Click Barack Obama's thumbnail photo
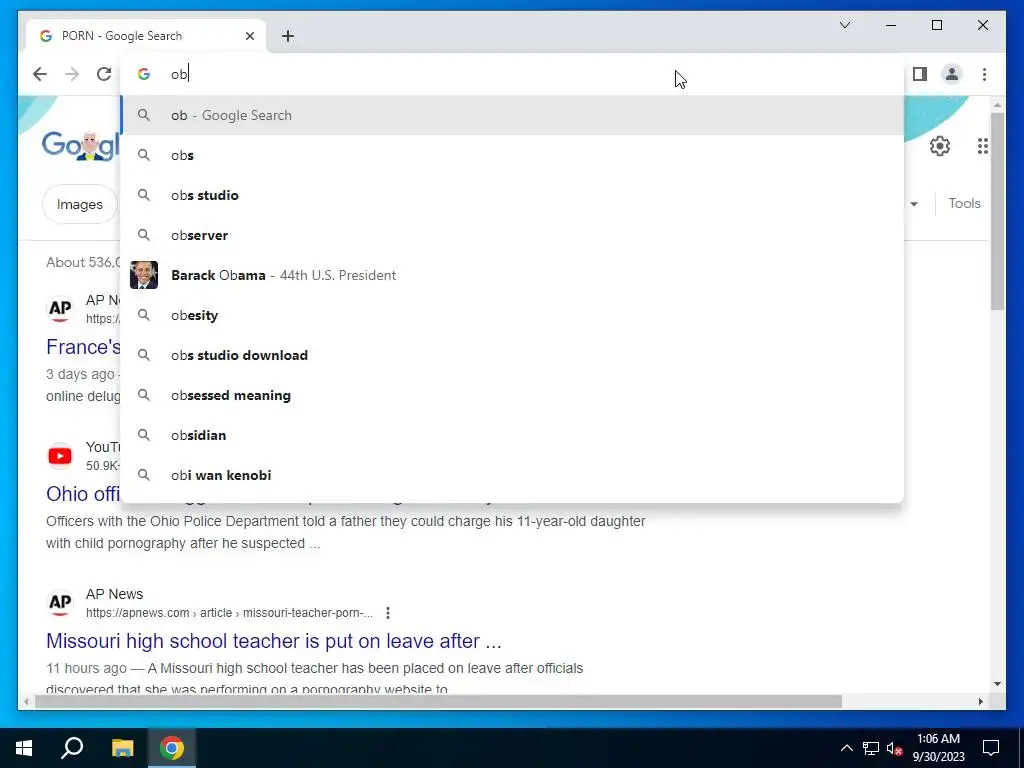 coord(144,275)
